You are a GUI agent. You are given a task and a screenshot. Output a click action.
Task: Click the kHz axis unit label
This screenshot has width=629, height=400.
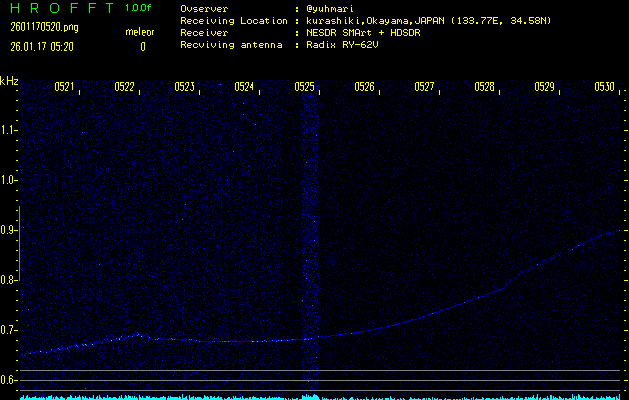point(9,81)
